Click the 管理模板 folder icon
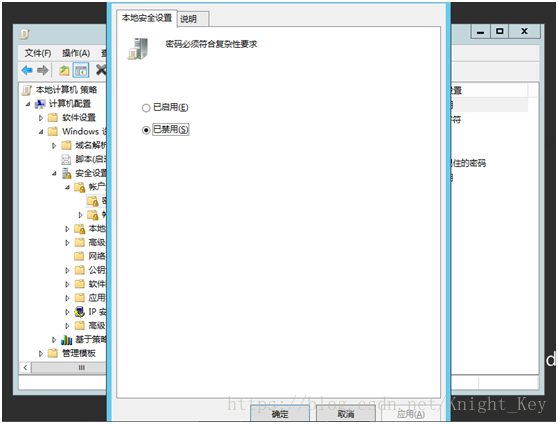The image size is (558, 424). [53, 353]
